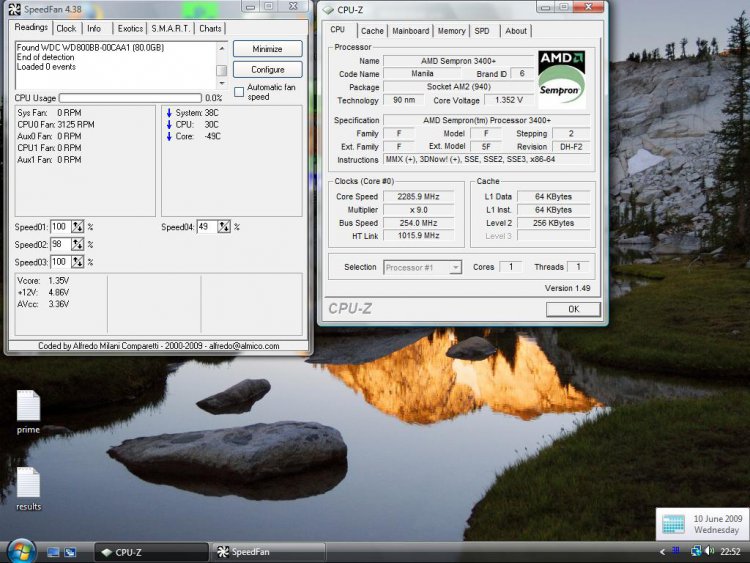
Task: Click the SpeedFan title bar icon
Action: click(x=15, y=9)
